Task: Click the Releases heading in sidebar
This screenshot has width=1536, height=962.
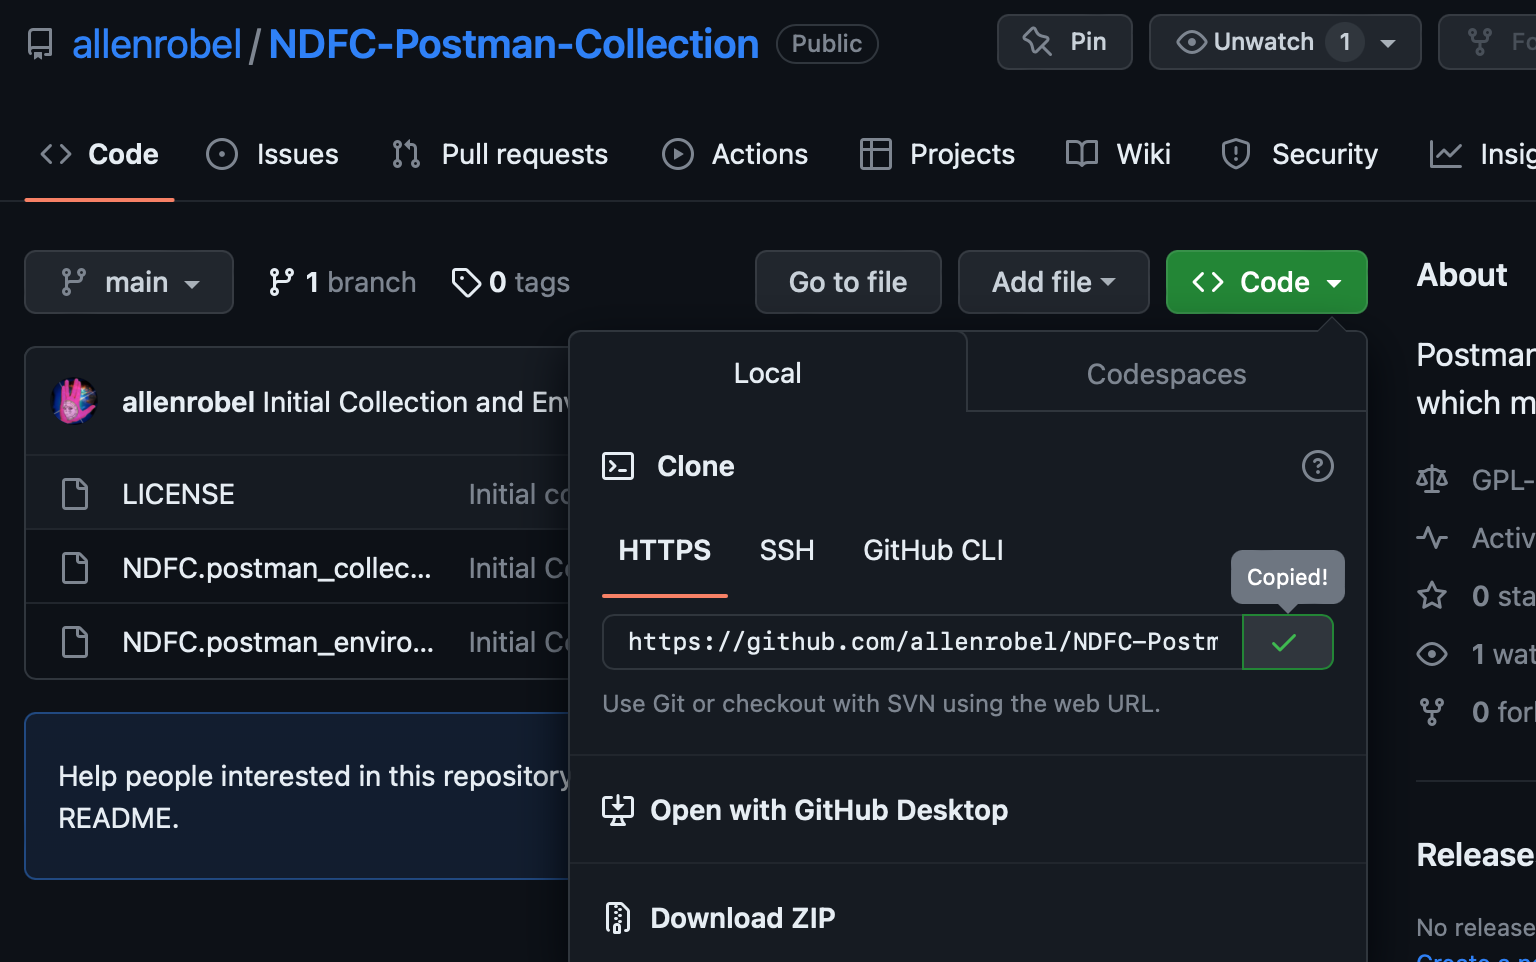Action: tap(1476, 855)
